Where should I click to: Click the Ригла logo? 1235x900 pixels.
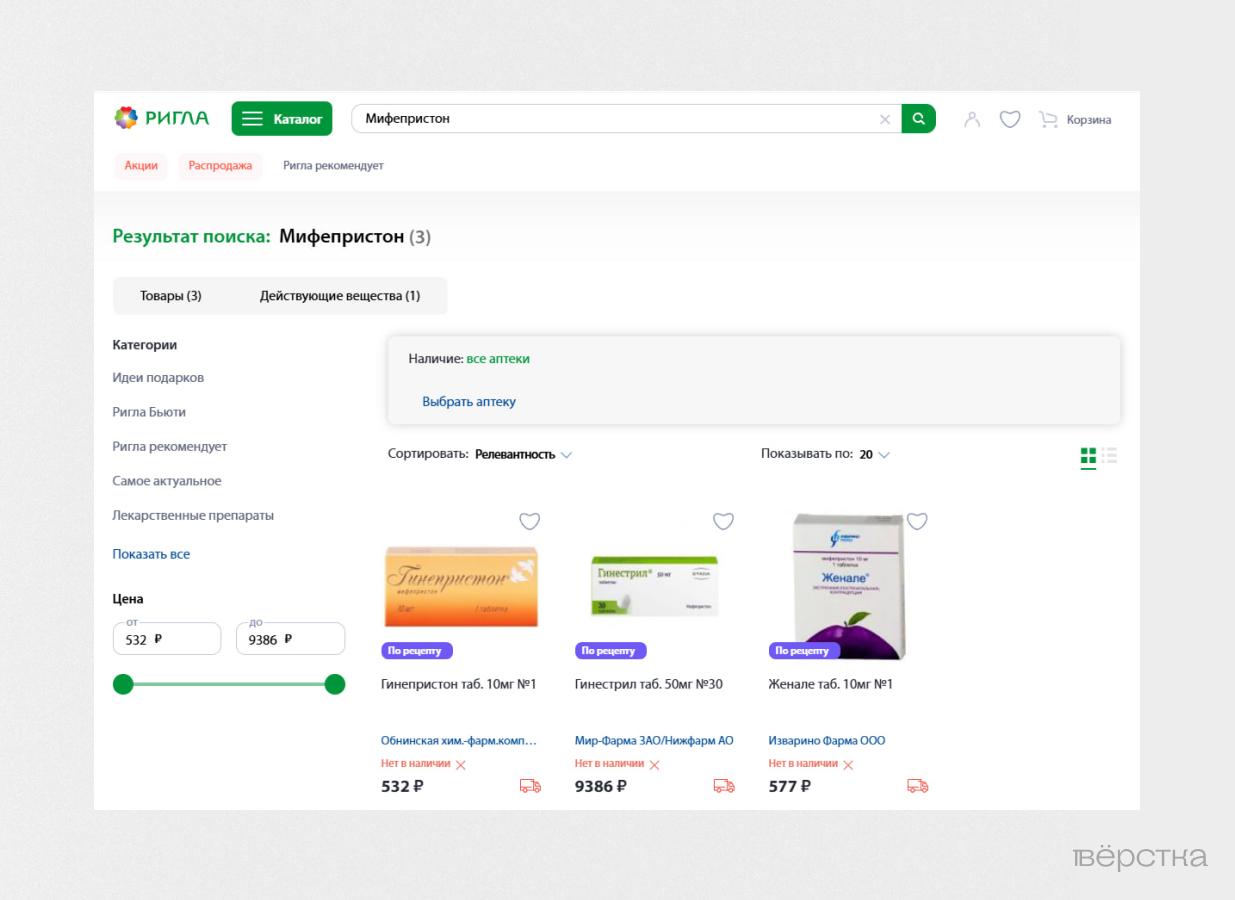(161, 118)
